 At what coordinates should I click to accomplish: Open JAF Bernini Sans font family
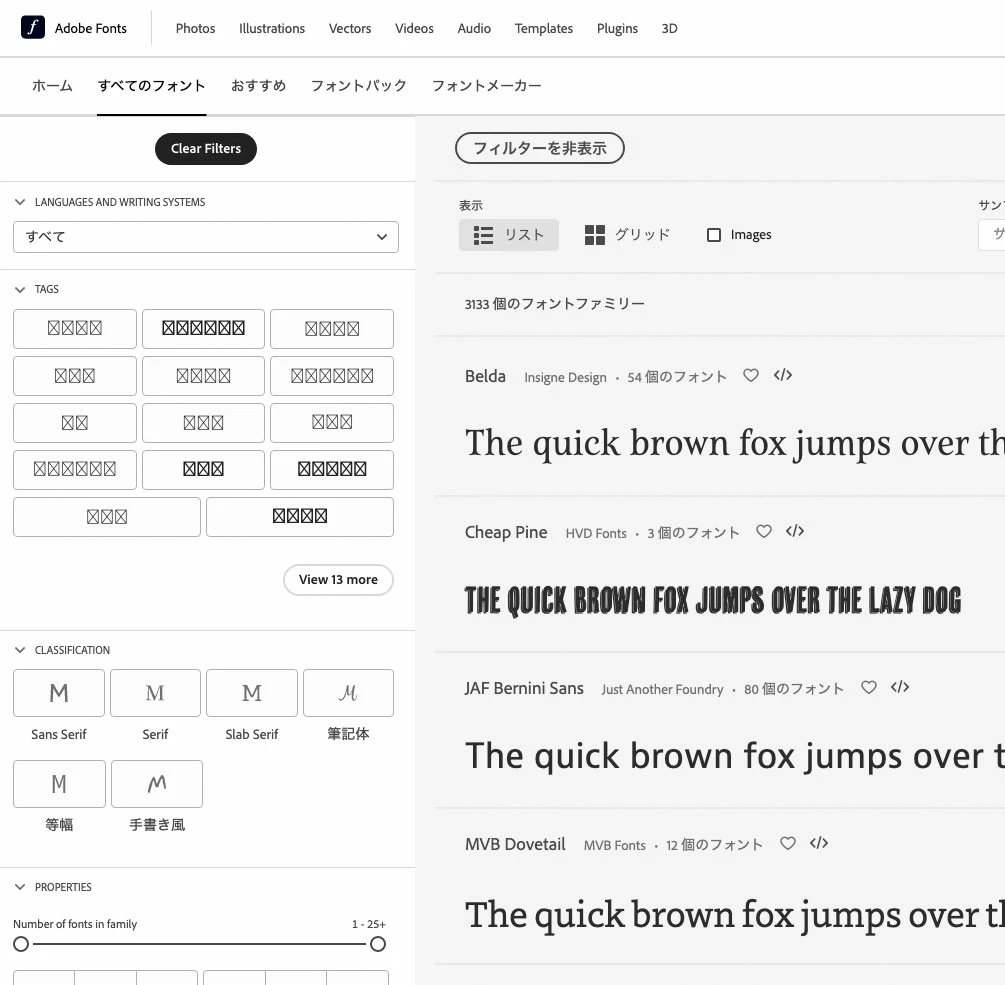click(524, 688)
